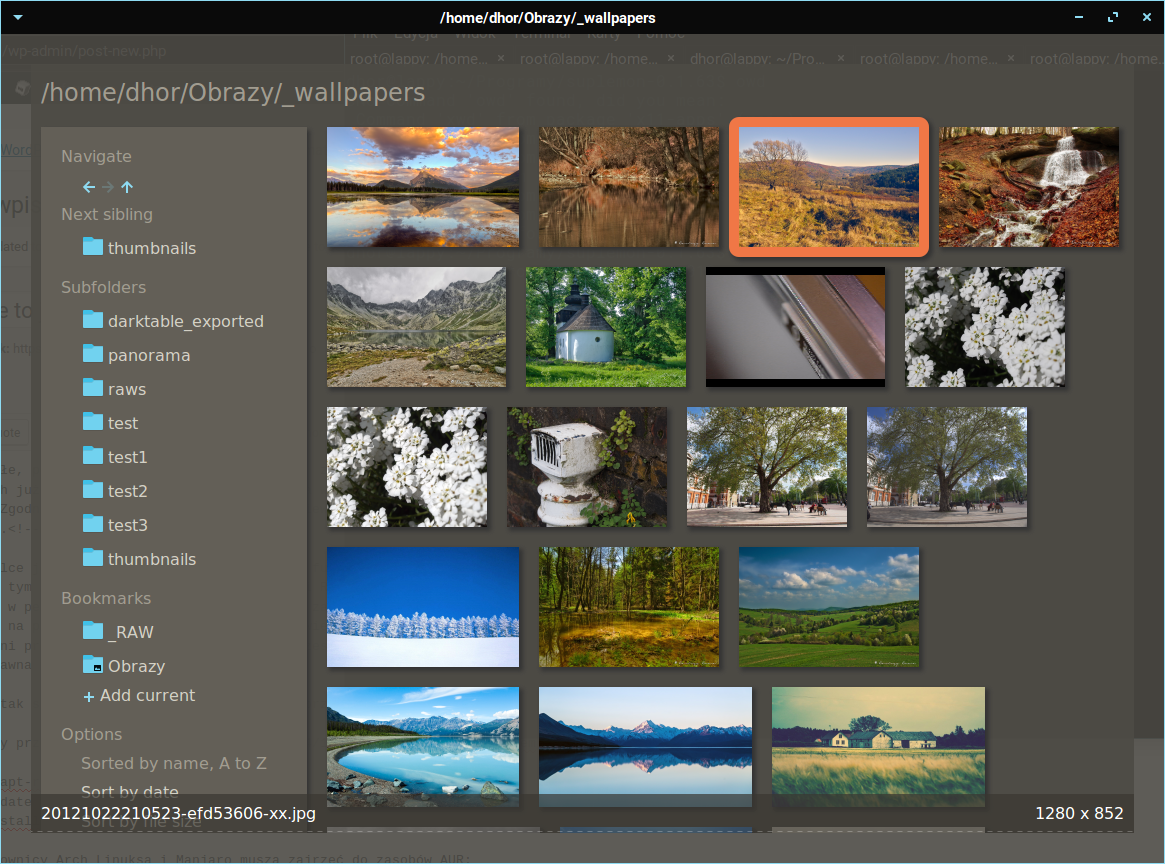Select the green rolling hills thumbnail
The height and width of the screenshot is (864, 1165).
[x=829, y=607]
